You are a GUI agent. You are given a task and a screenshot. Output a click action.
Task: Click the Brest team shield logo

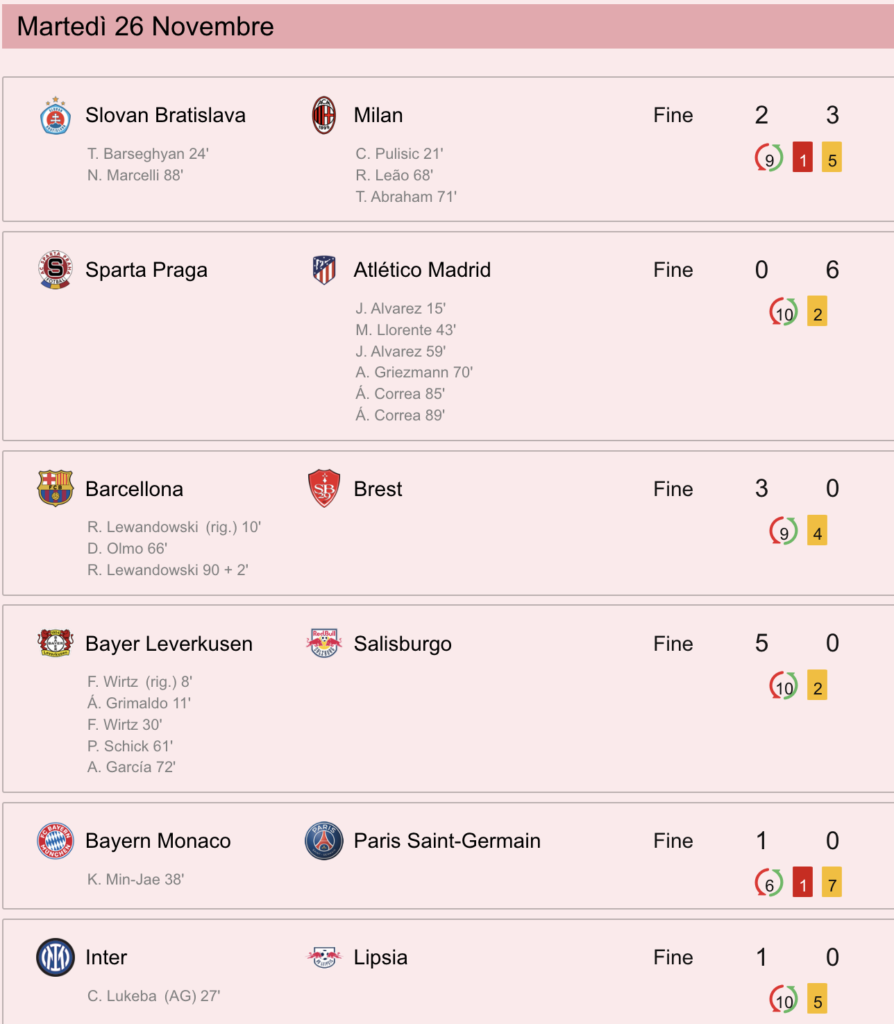(x=324, y=488)
